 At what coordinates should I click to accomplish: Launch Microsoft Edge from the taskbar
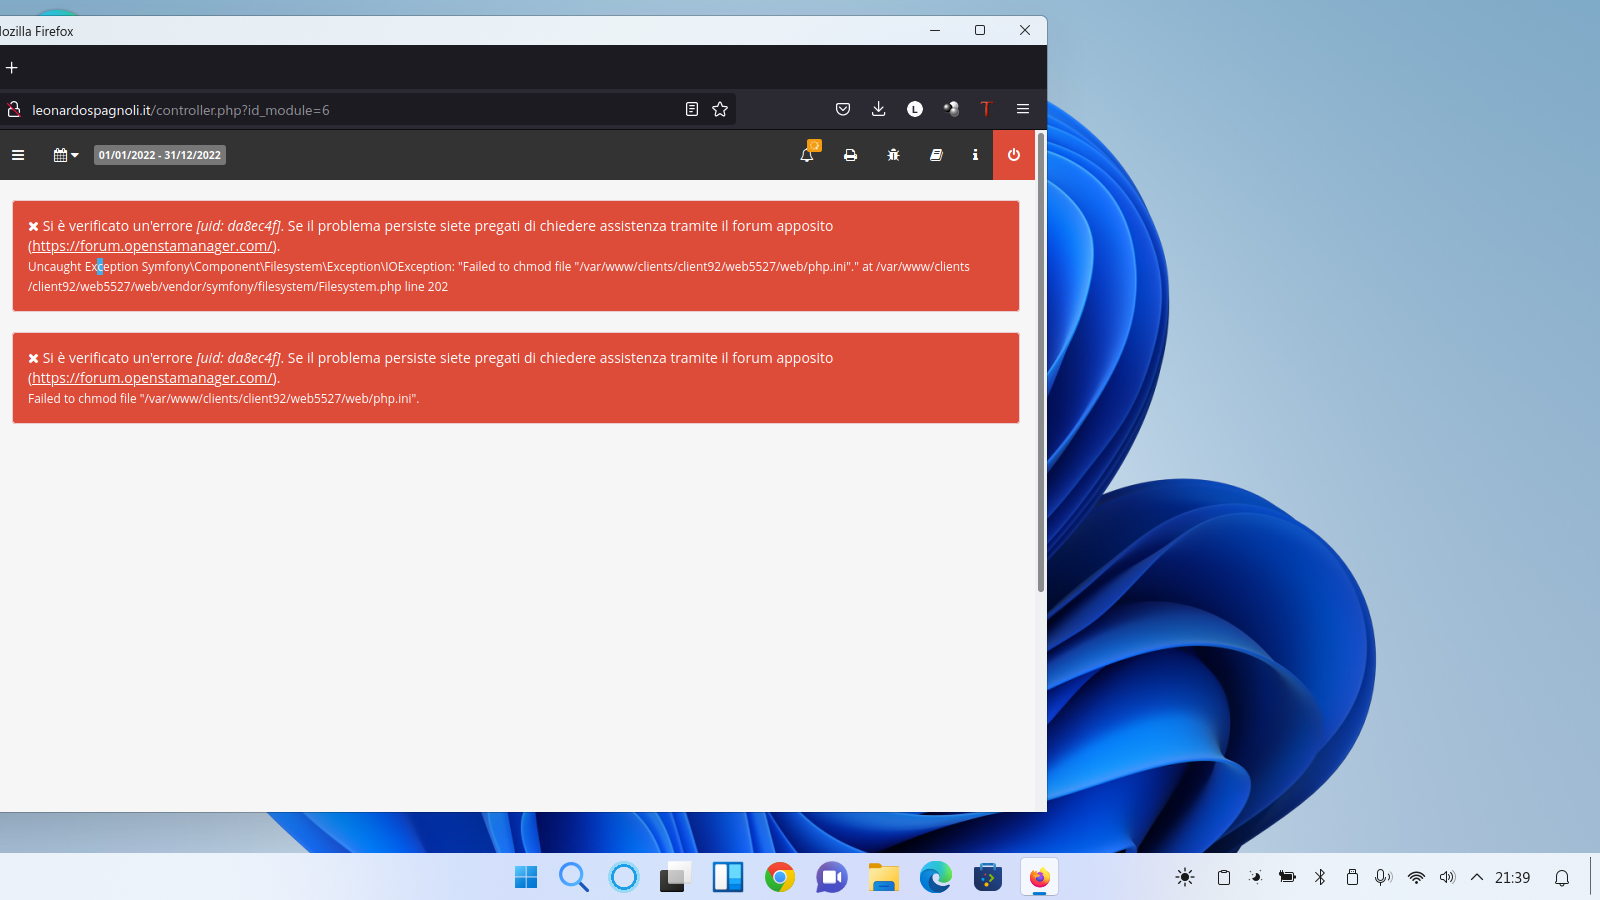pyautogui.click(x=936, y=877)
